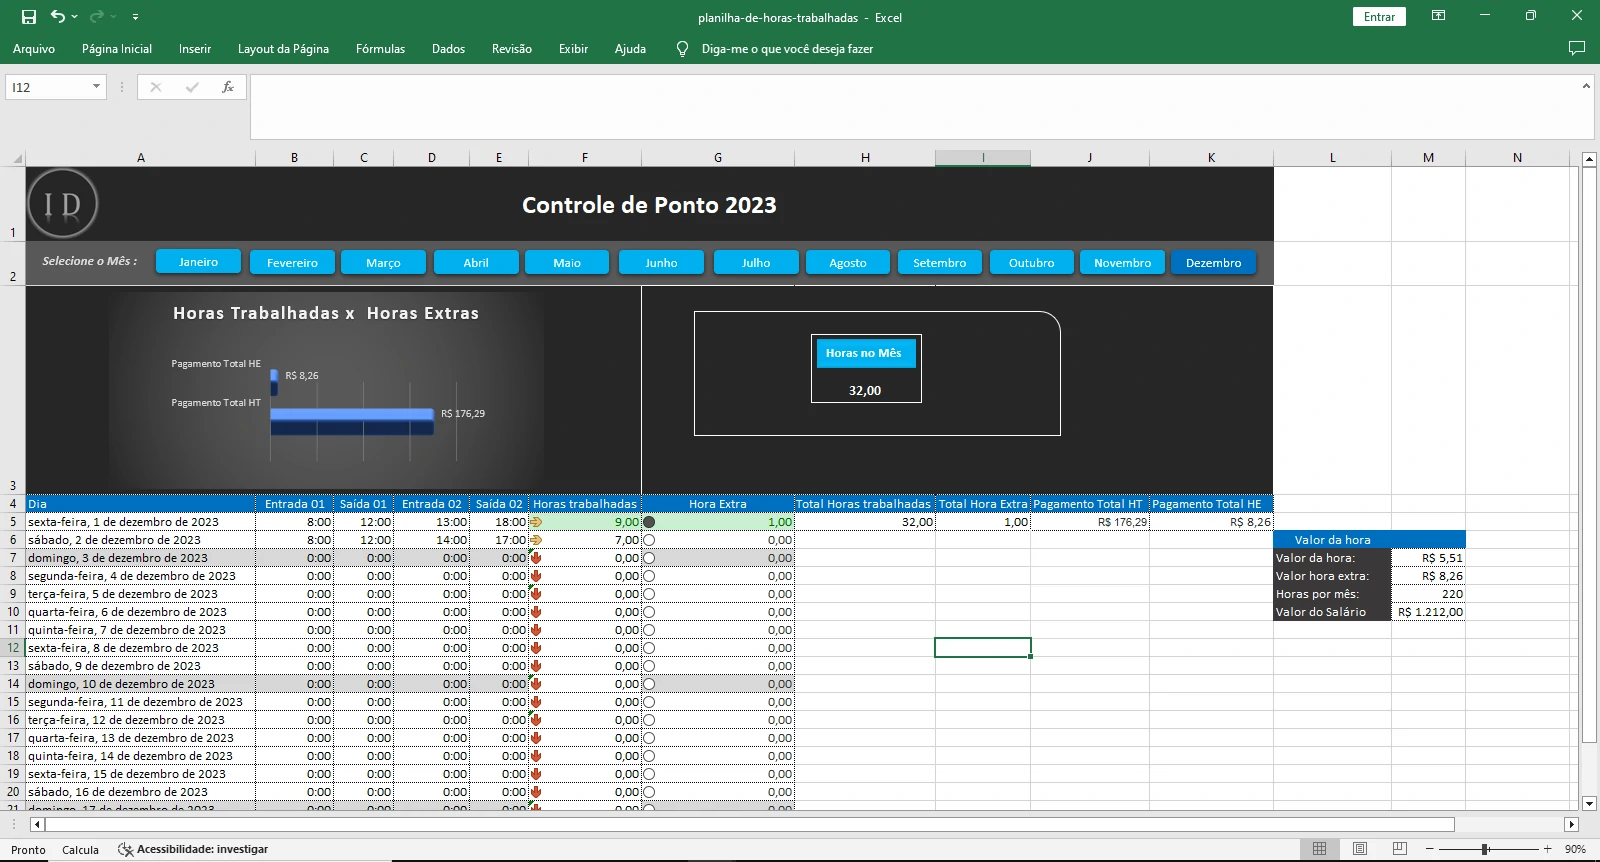This screenshot has width=1600, height=862.
Task: Click the Horas Trabalhadas x Horas Extras chart
Action: click(326, 389)
